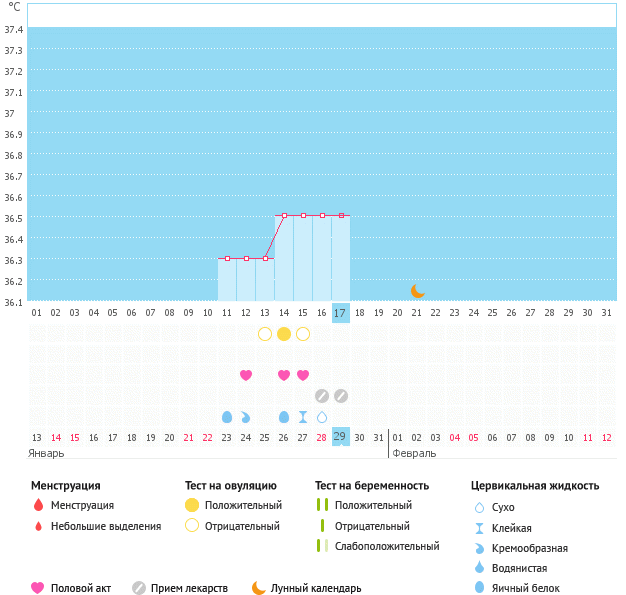The width and height of the screenshot is (626, 595).
Task: Click the temperature point on cycle day 14
Action: (x=284, y=215)
